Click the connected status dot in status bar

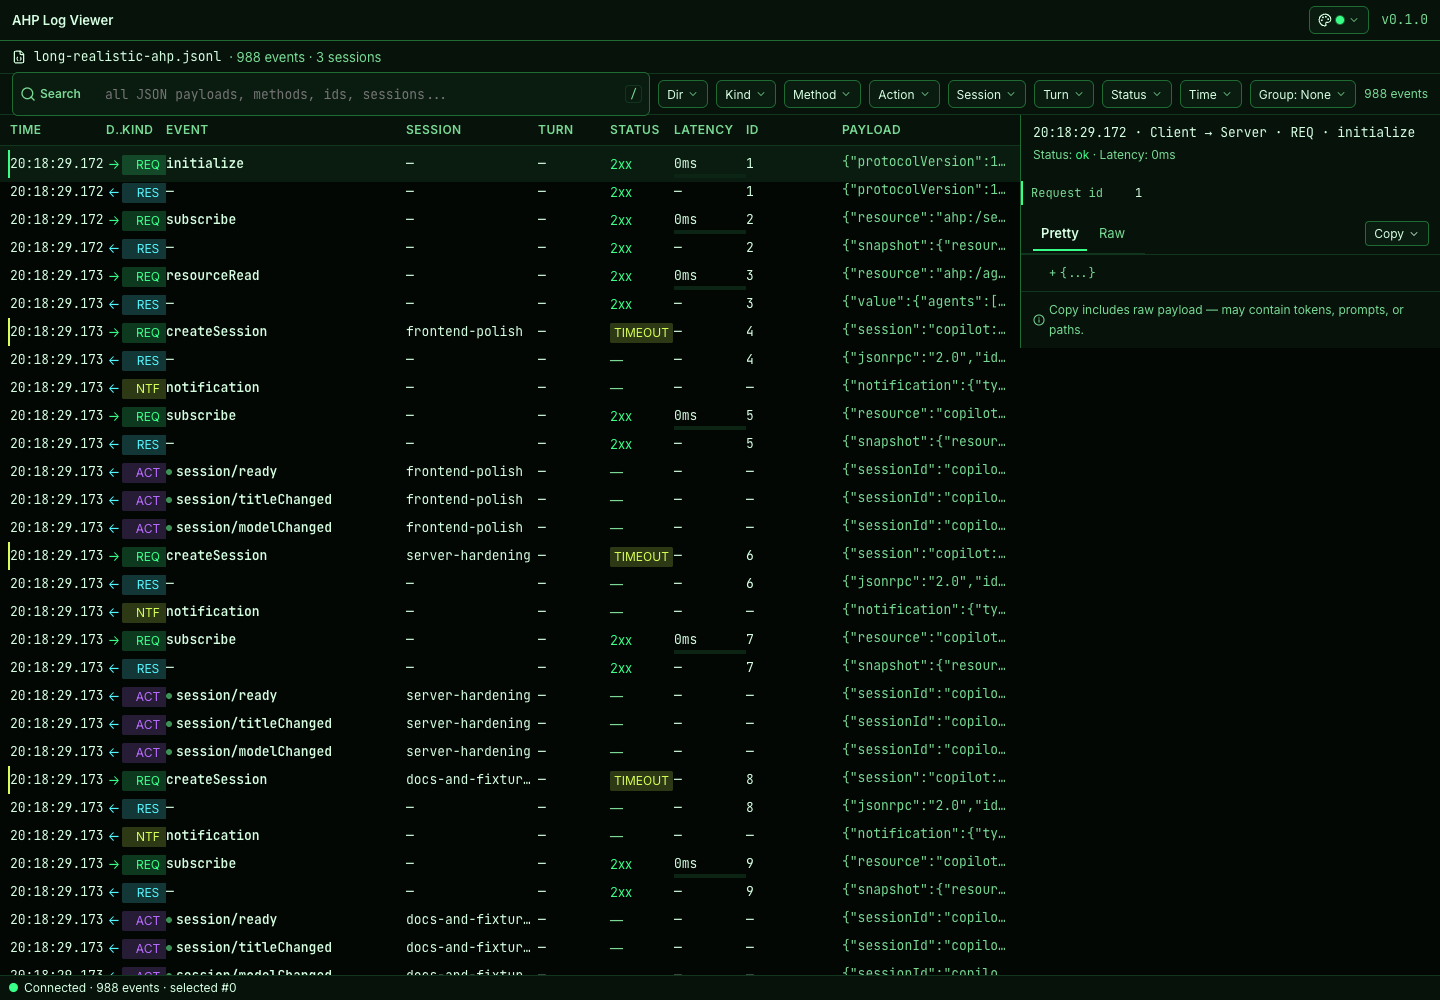(x=13, y=988)
